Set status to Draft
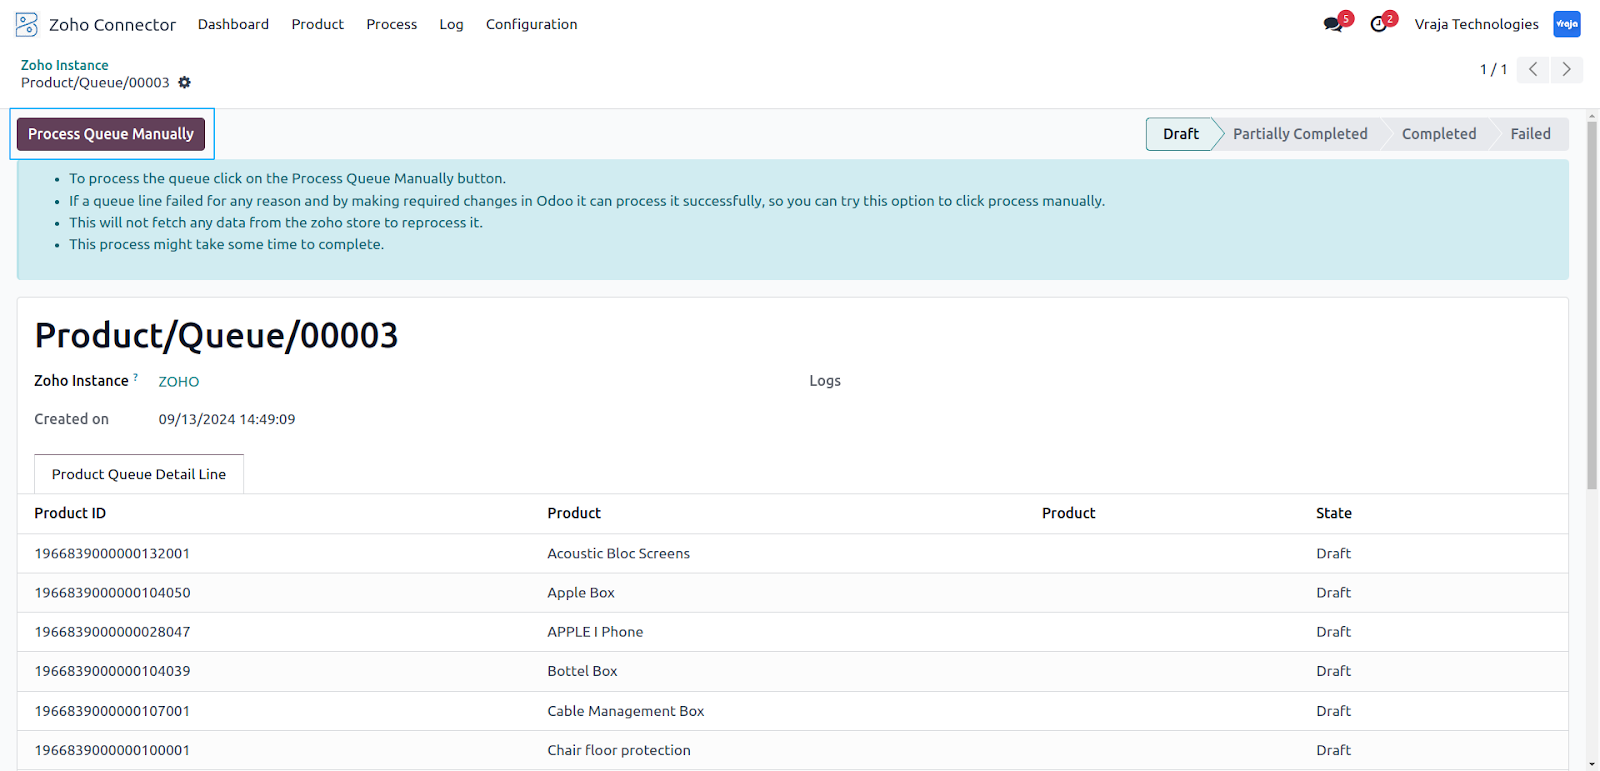The width and height of the screenshot is (1600, 771). (x=1180, y=134)
